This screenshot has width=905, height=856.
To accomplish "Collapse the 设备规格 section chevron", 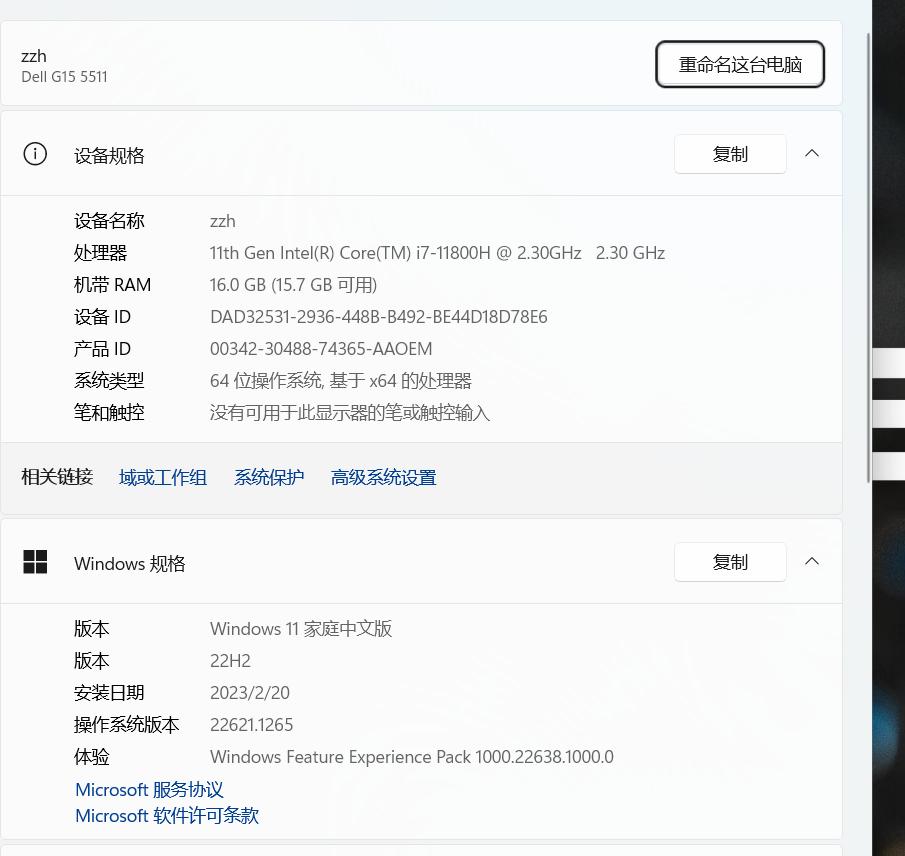I will [x=811, y=154].
